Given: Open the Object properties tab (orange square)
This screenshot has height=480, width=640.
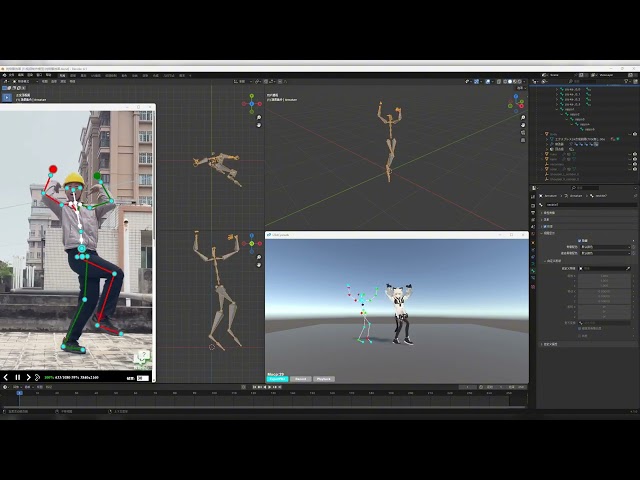Looking at the screenshot, I should (533, 243).
